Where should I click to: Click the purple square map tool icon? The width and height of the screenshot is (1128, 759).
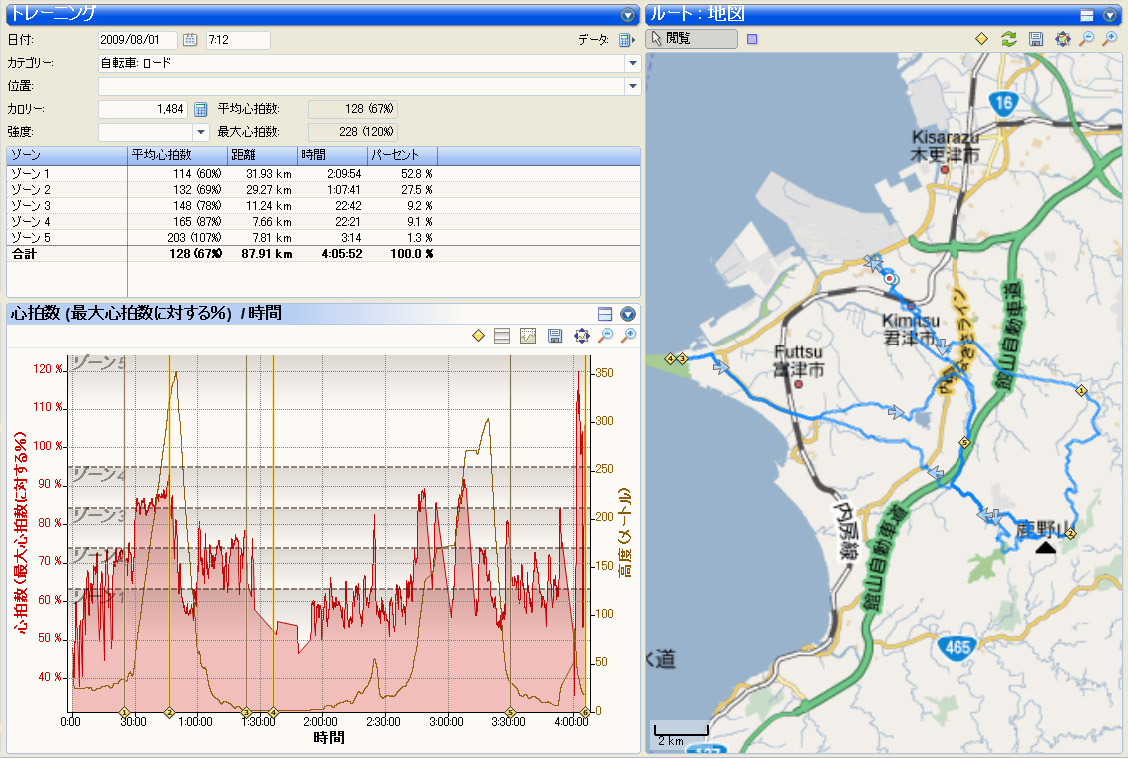coord(752,39)
